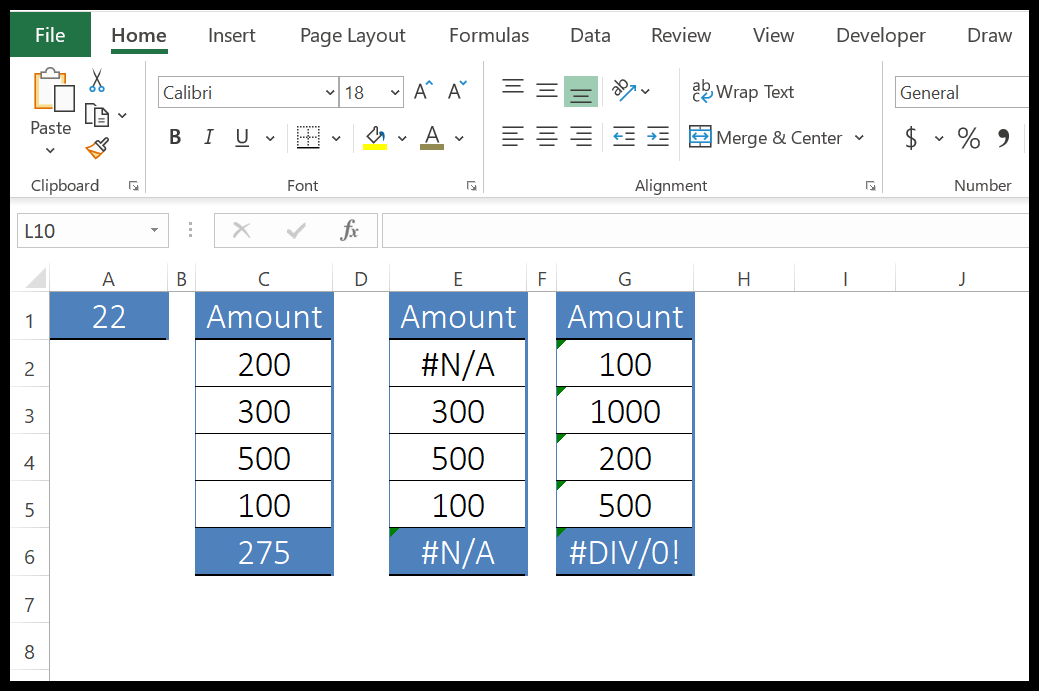
Task: Open the Developer tab
Action: 879,35
